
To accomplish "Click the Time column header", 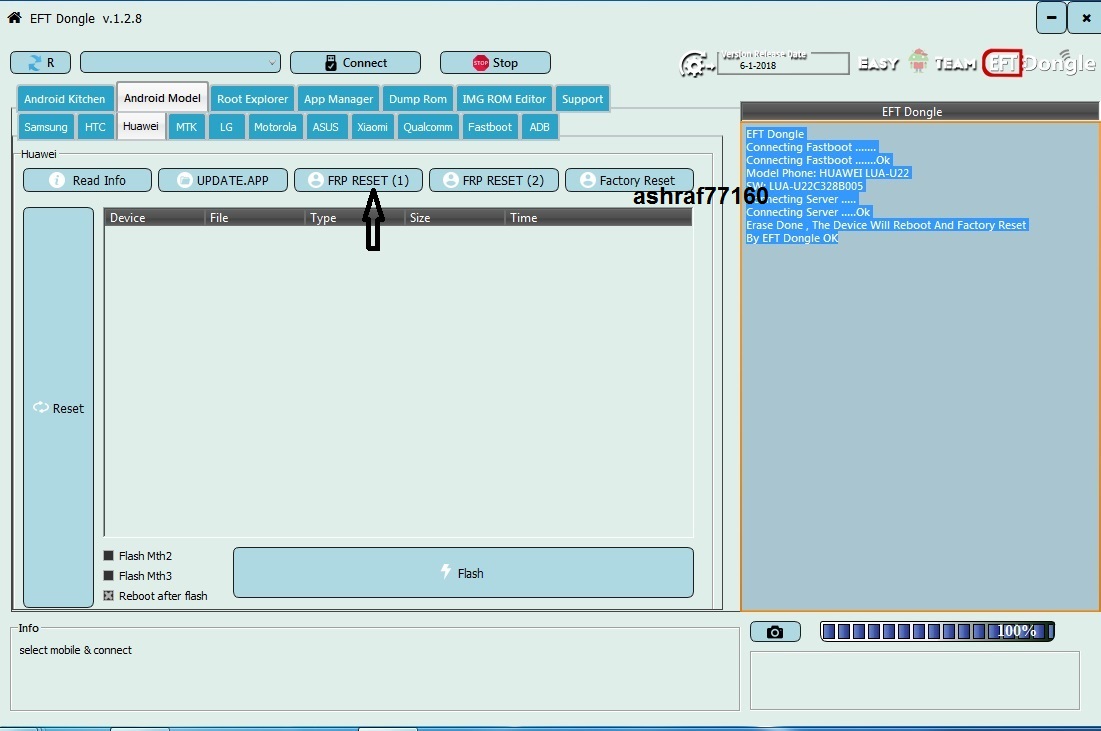I will pos(598,218).
